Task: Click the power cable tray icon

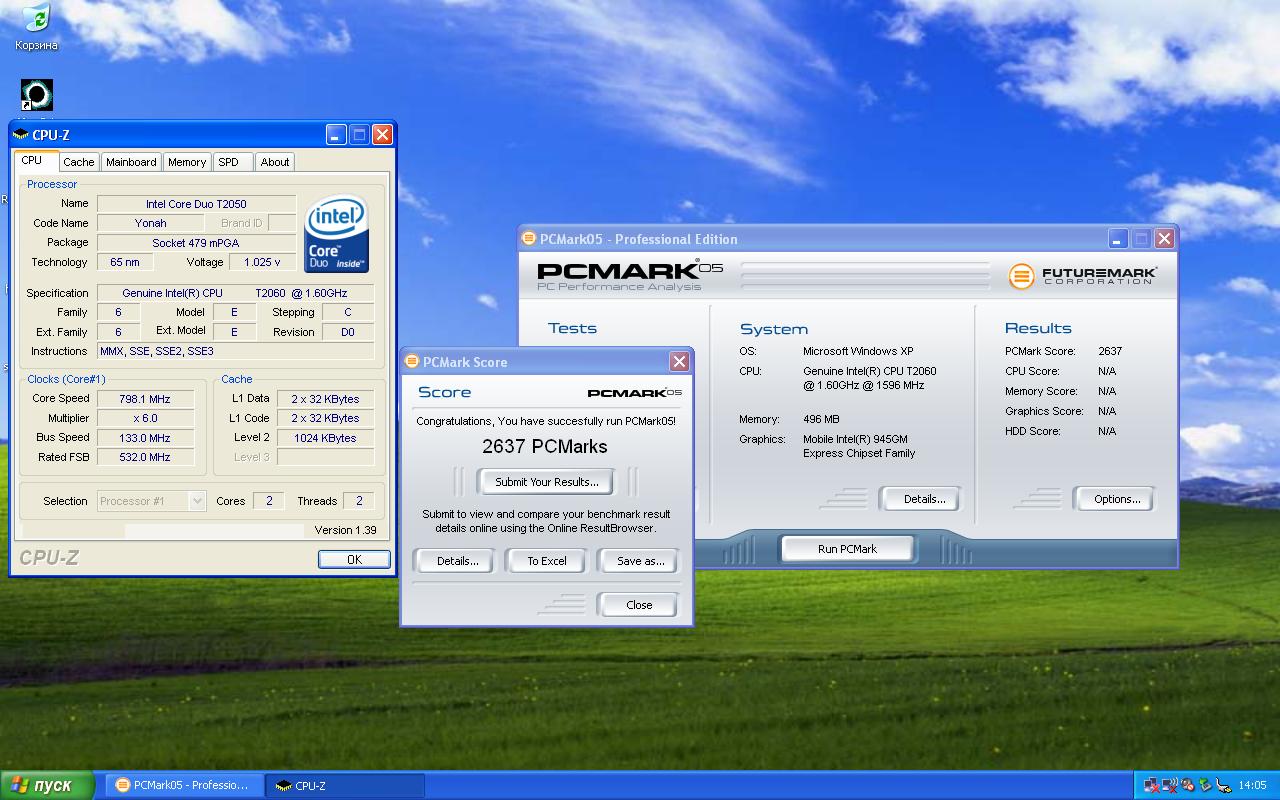Action: [x=1224, y=785]
